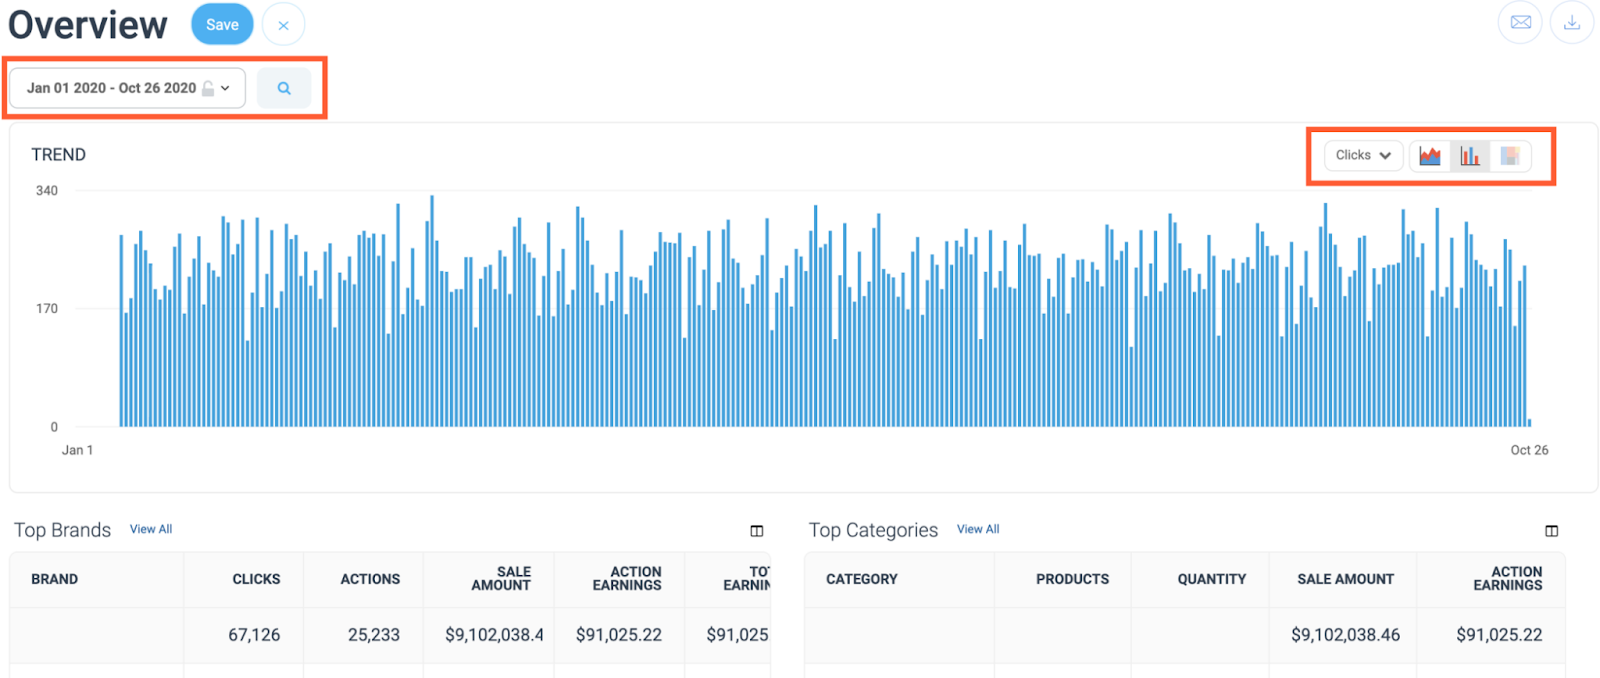
Task: Open the Jan 01 2020 - Oct 26 2020 date range dropdown
Action: [x=127, y=88]
